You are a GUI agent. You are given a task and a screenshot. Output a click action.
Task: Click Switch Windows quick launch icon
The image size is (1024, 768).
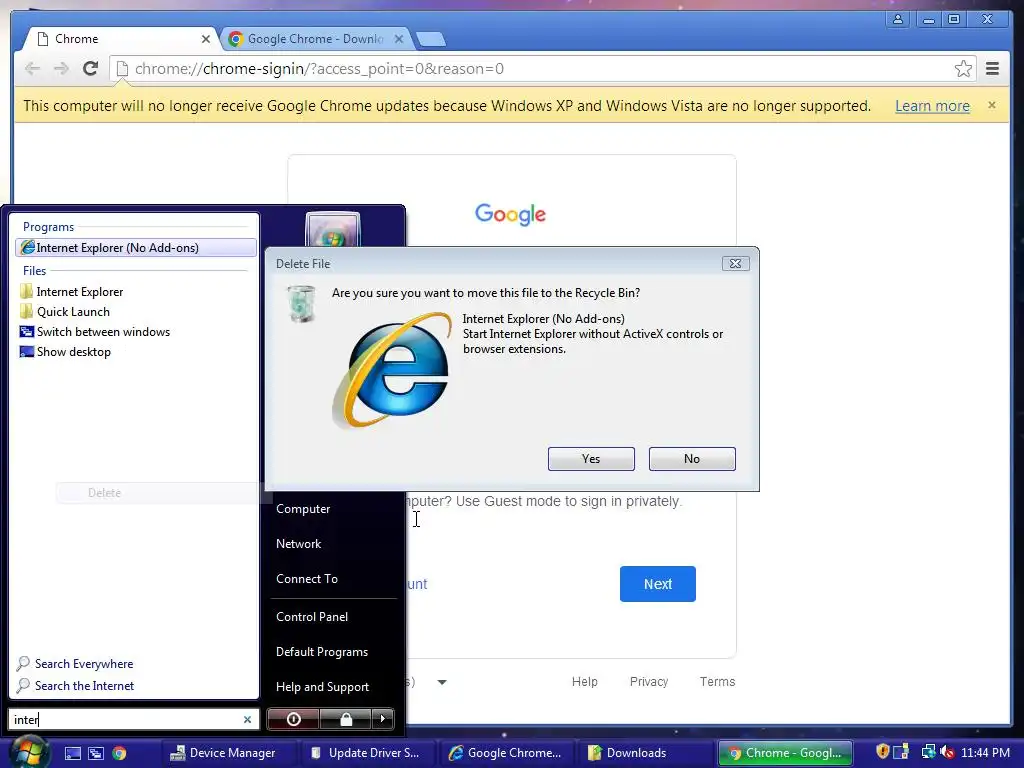click(96, 753)
